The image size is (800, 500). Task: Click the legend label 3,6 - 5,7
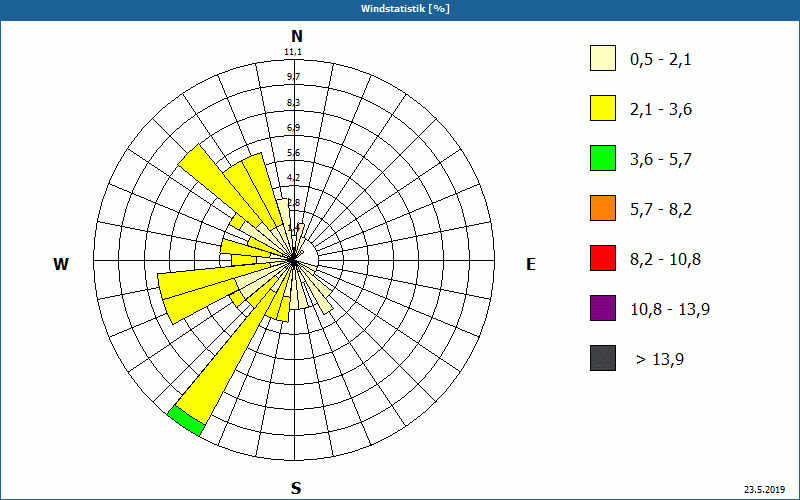pyautogui.click(x=661, y=160)
